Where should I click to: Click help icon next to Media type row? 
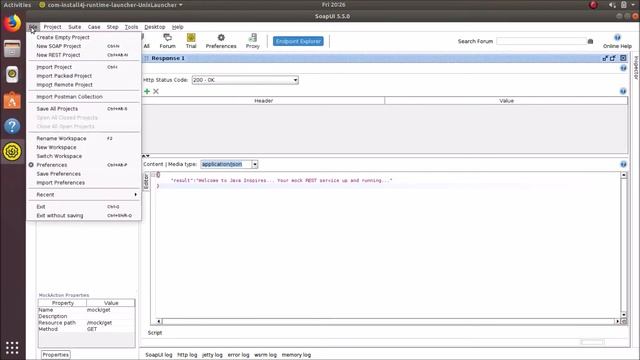click(623, 164)
